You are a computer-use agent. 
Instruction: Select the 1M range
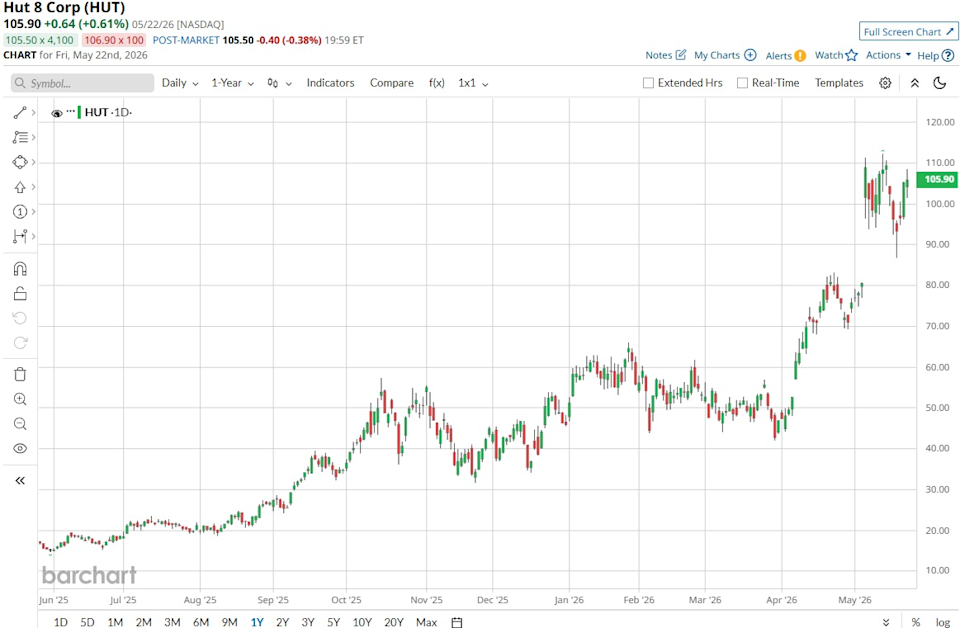coord(115,622)
